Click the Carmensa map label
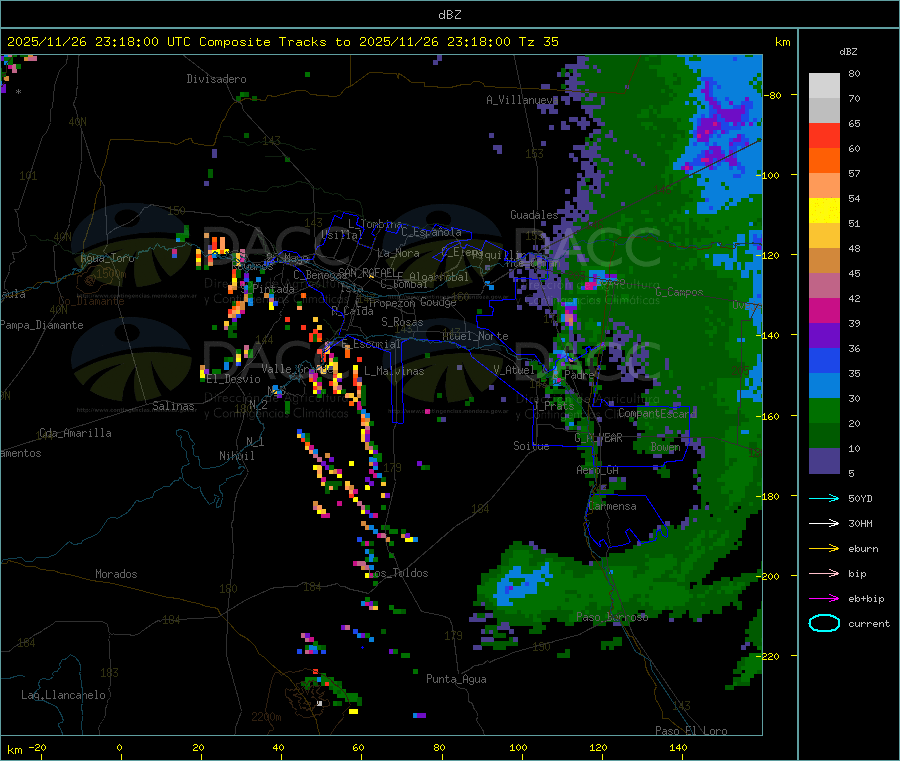 point(612,507)
